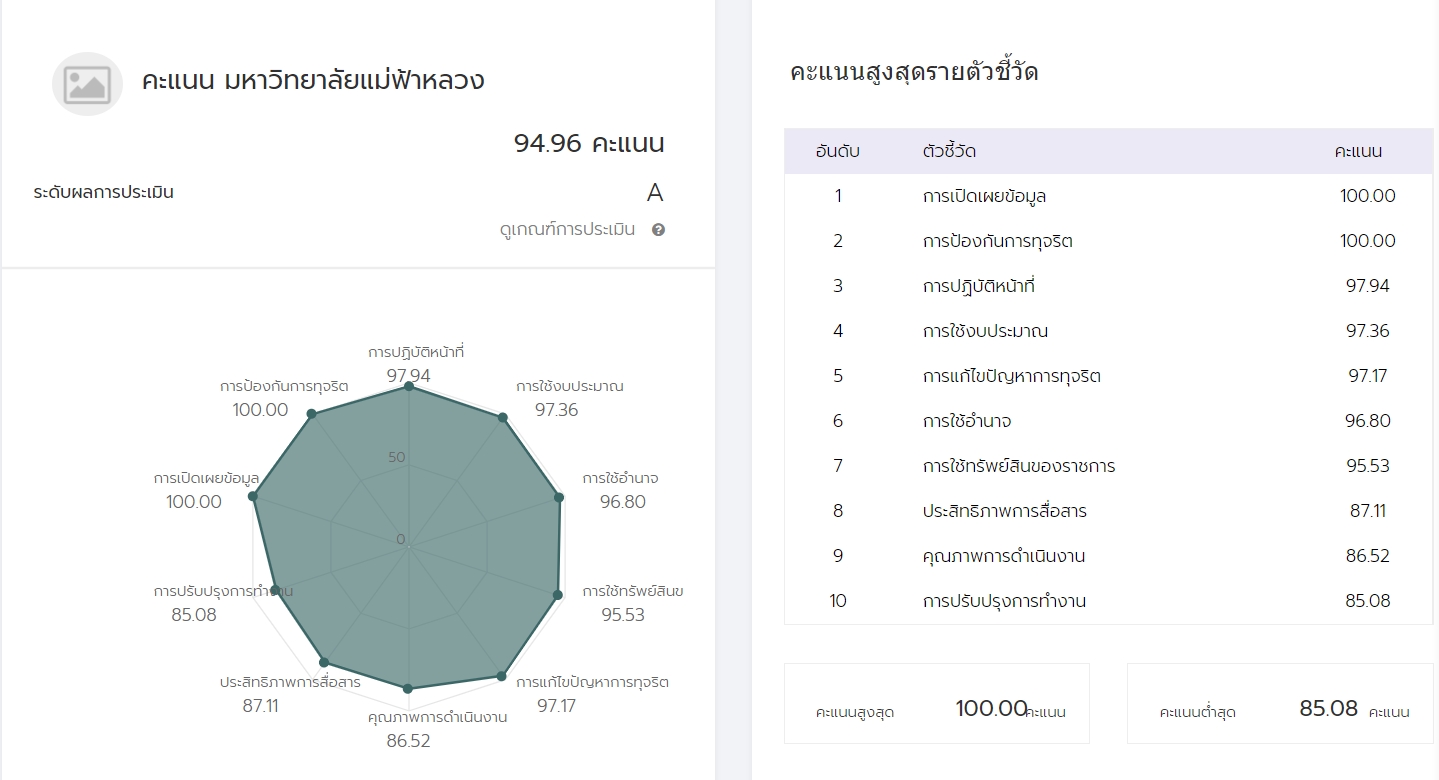Click the 86.52 score in the table
This screenshot has width=1439, height=780.
click(x=1367, y=556)
